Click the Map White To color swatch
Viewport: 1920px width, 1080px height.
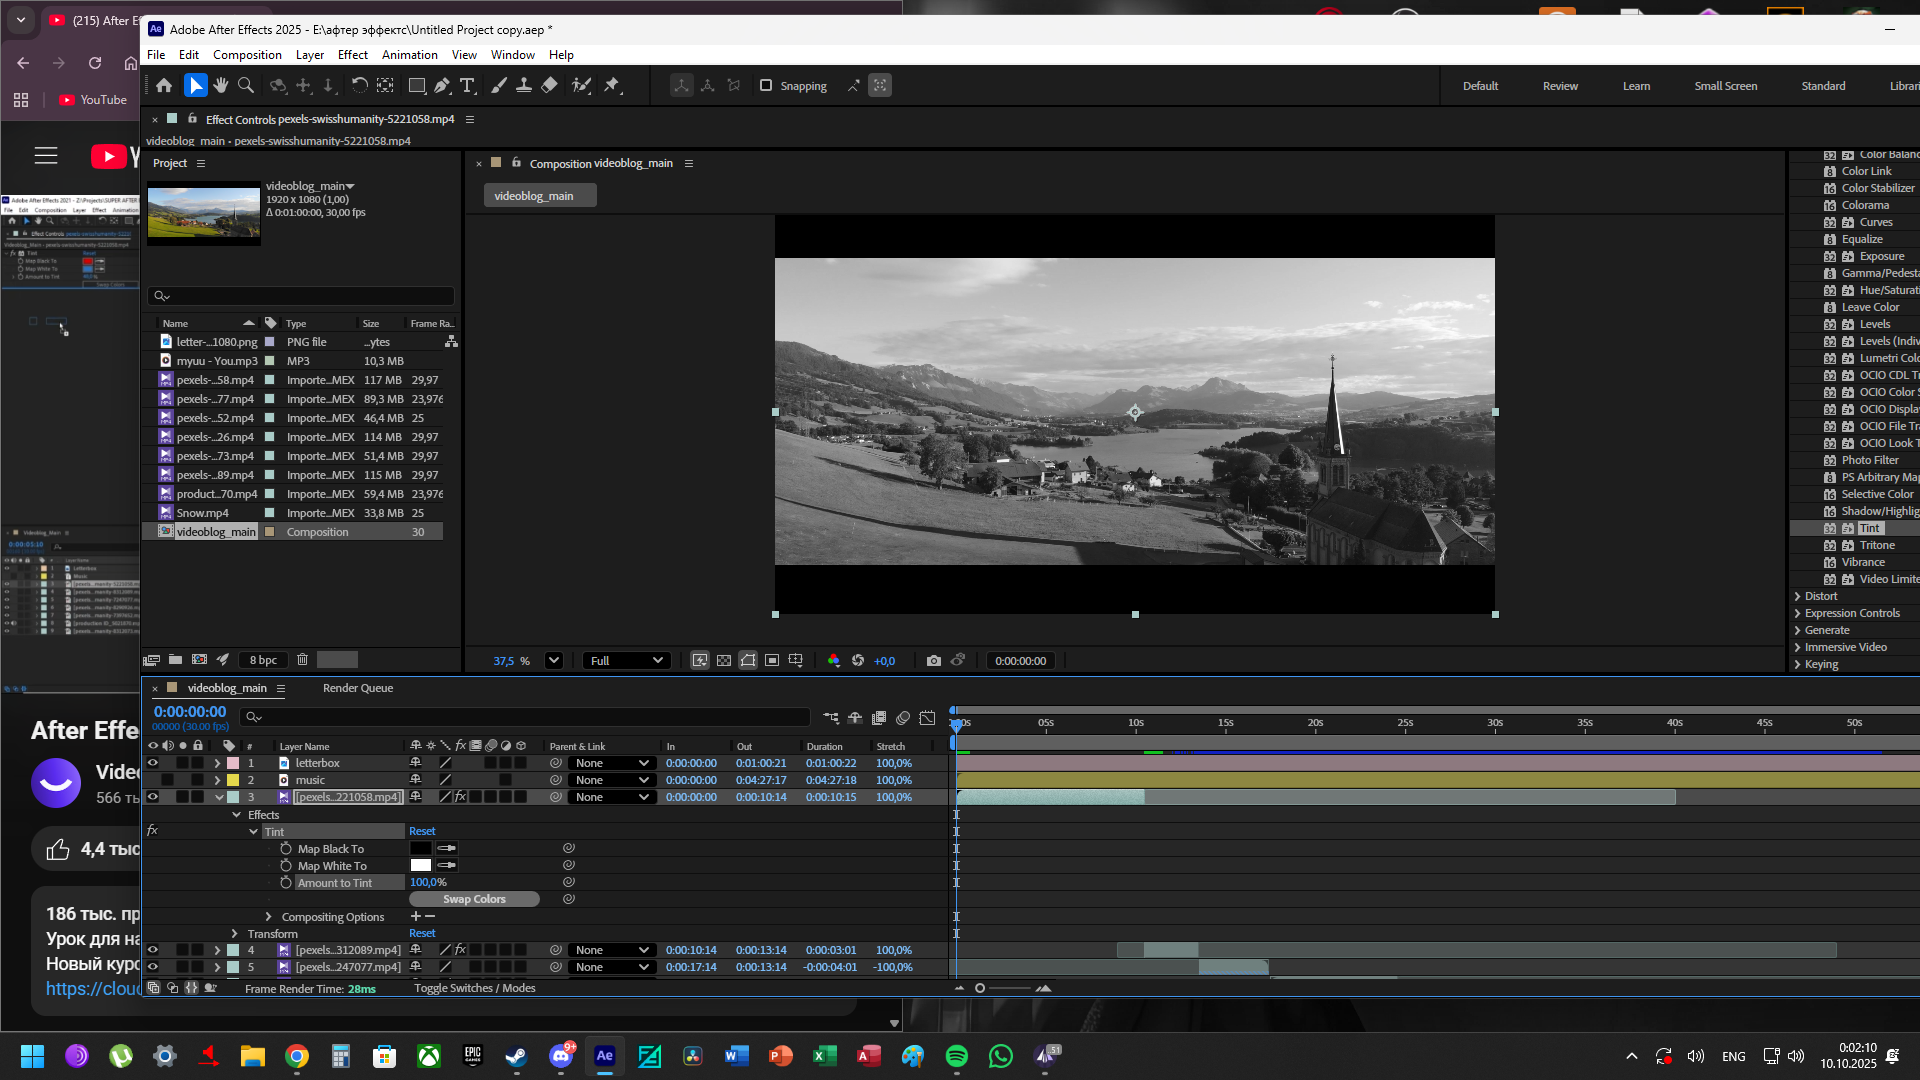click(x=421, y=866)
